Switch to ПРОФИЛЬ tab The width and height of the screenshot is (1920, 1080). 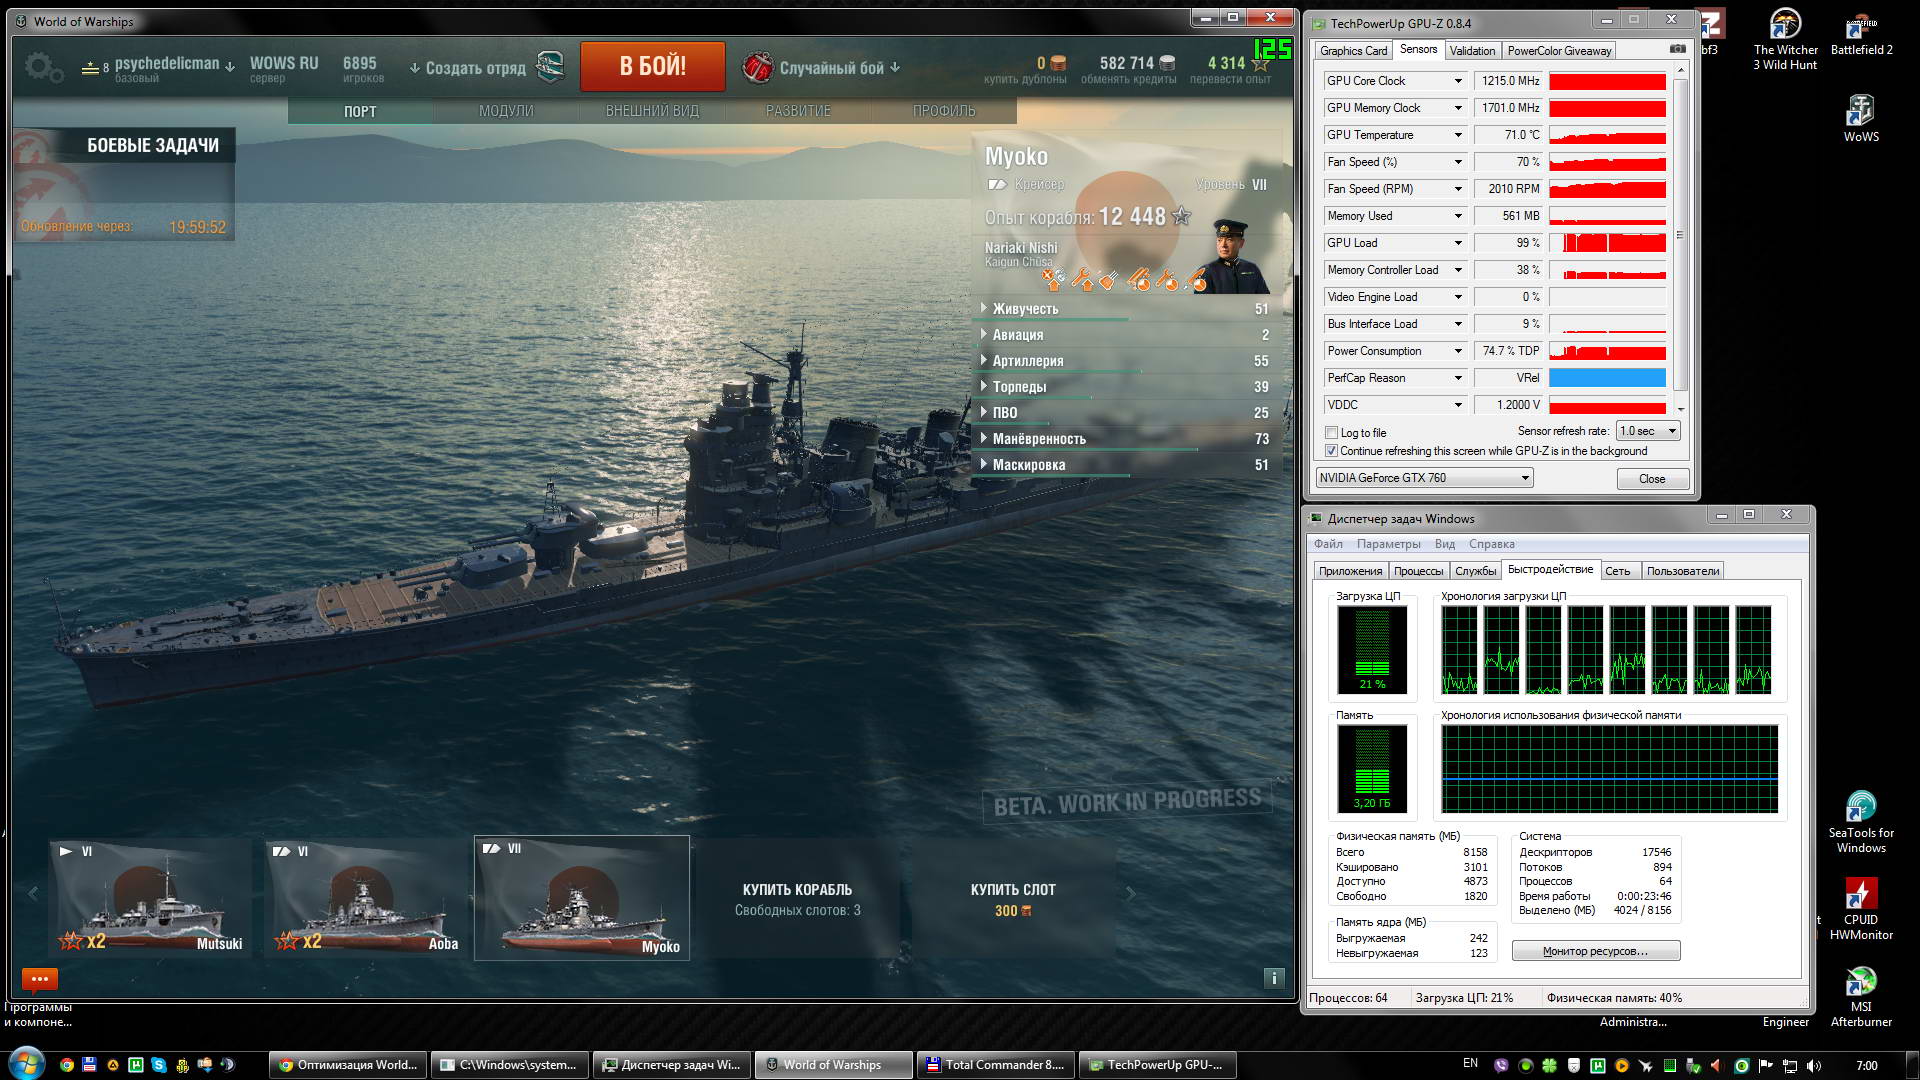944,111
